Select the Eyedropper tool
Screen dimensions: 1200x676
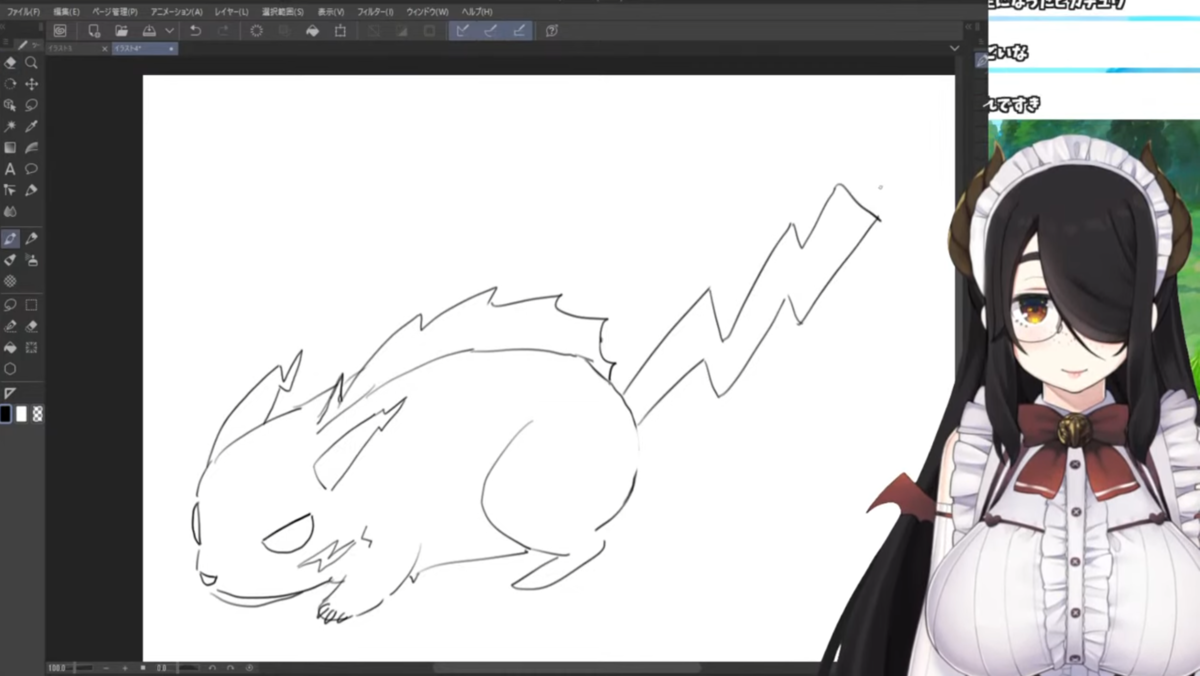pos(31,127)
